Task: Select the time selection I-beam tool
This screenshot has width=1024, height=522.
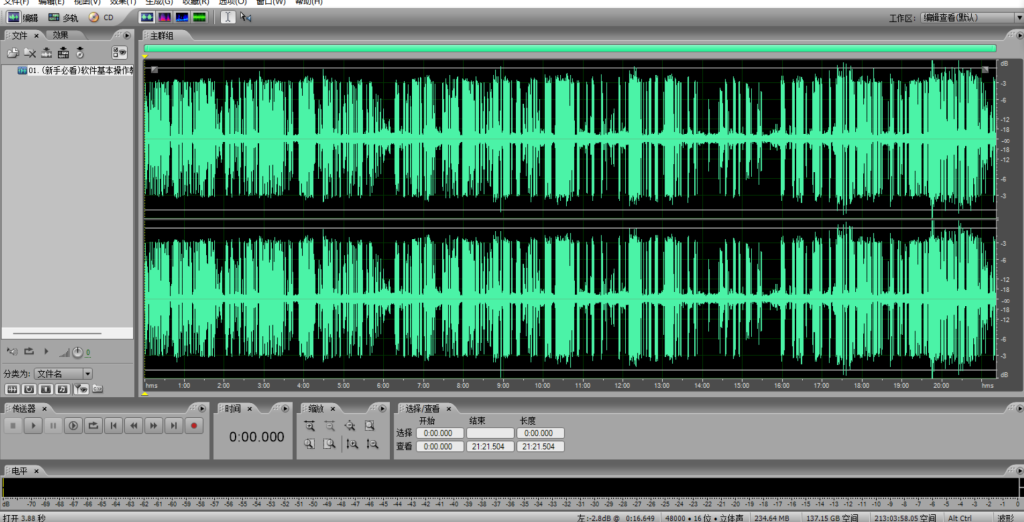Action: coord(228,17)
